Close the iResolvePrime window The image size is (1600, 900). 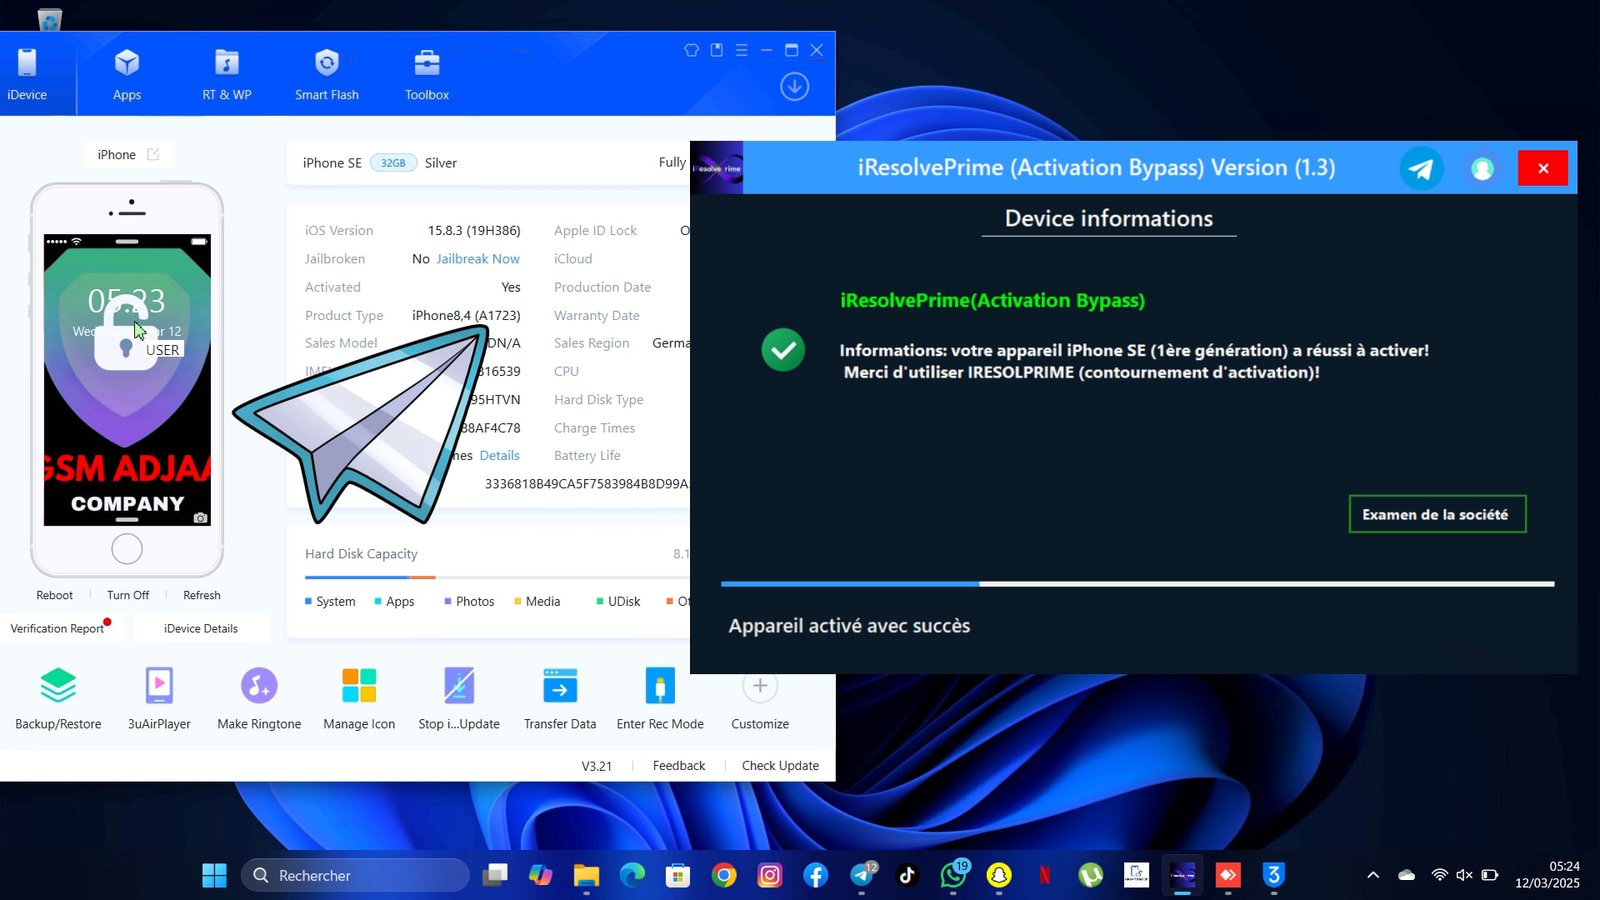tap(1543, 168)
